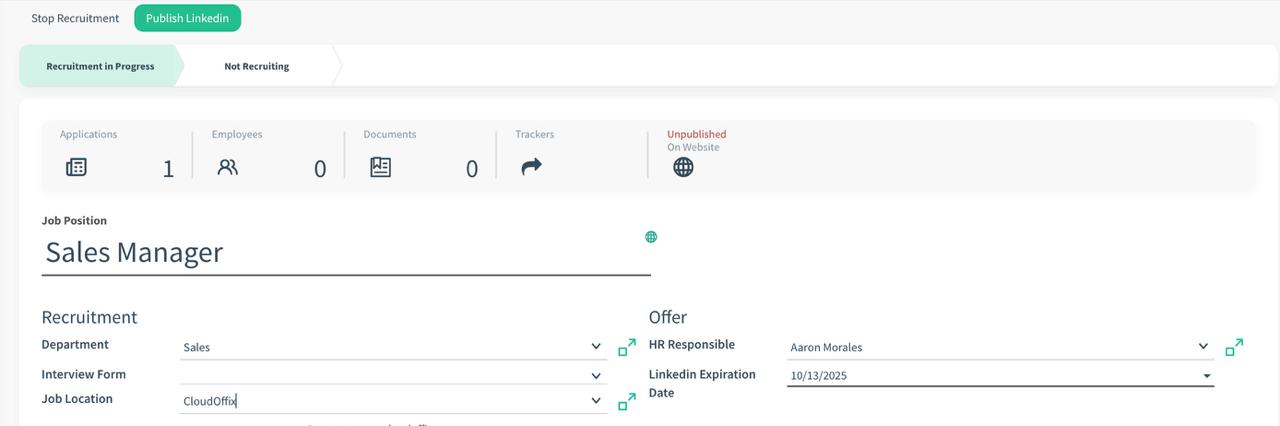Click the Publish Linkedin button

(187, 18)
